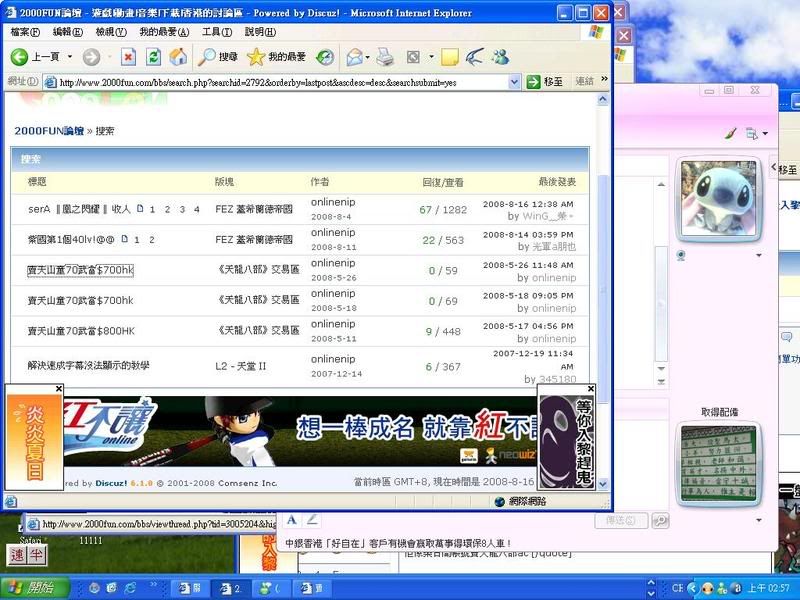Go to the IE Home page icon

(178, 57)
